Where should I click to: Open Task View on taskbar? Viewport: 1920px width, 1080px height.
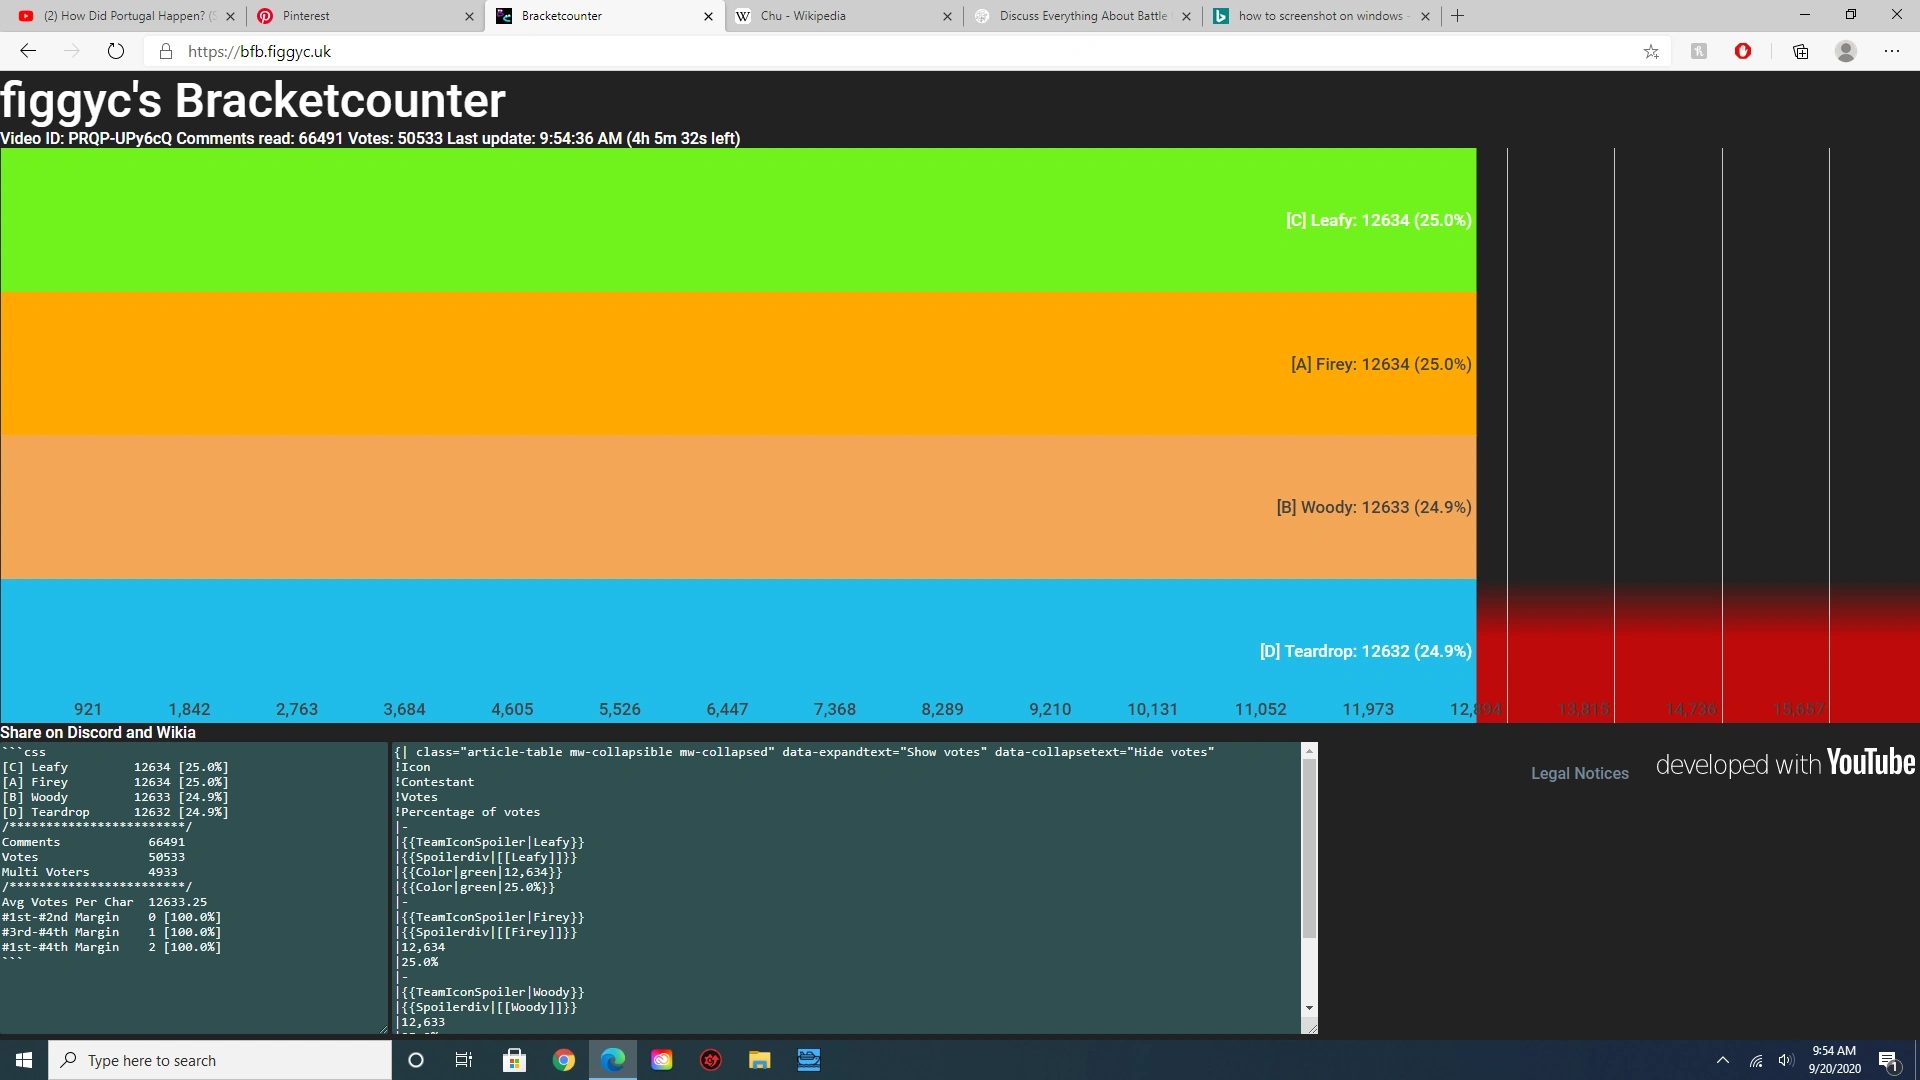[x=464, y=1060]
